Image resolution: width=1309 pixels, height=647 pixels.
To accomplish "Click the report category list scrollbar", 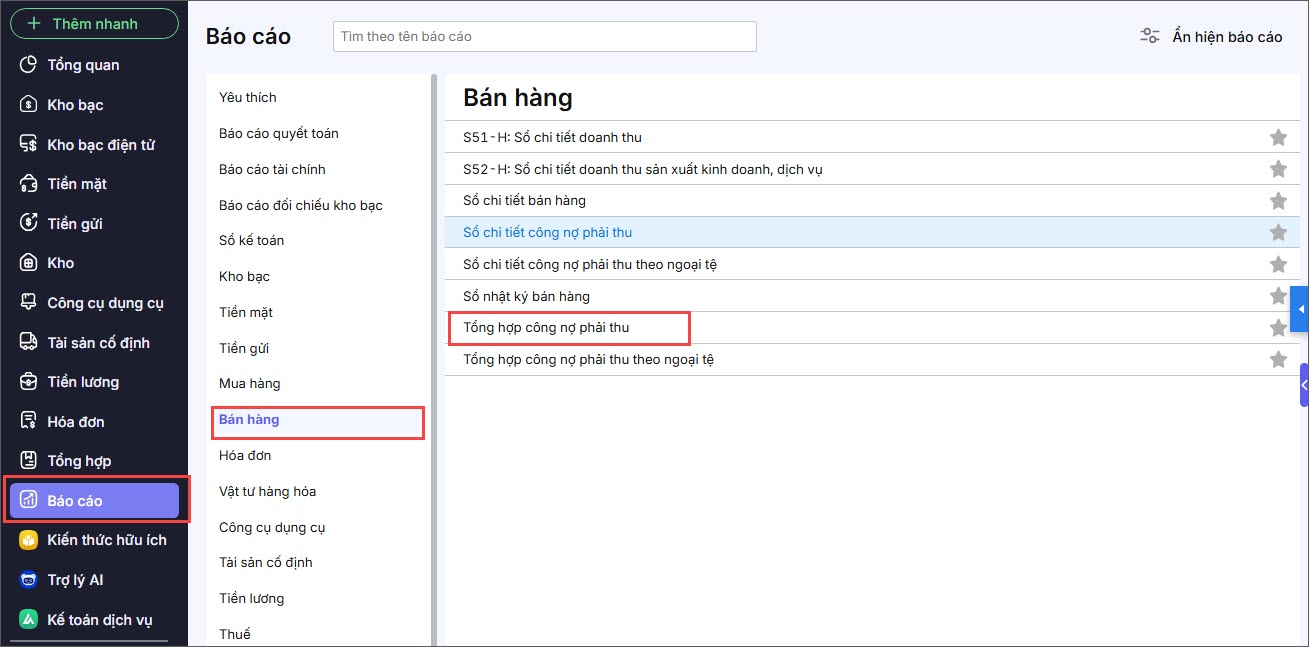I will 434,360.
